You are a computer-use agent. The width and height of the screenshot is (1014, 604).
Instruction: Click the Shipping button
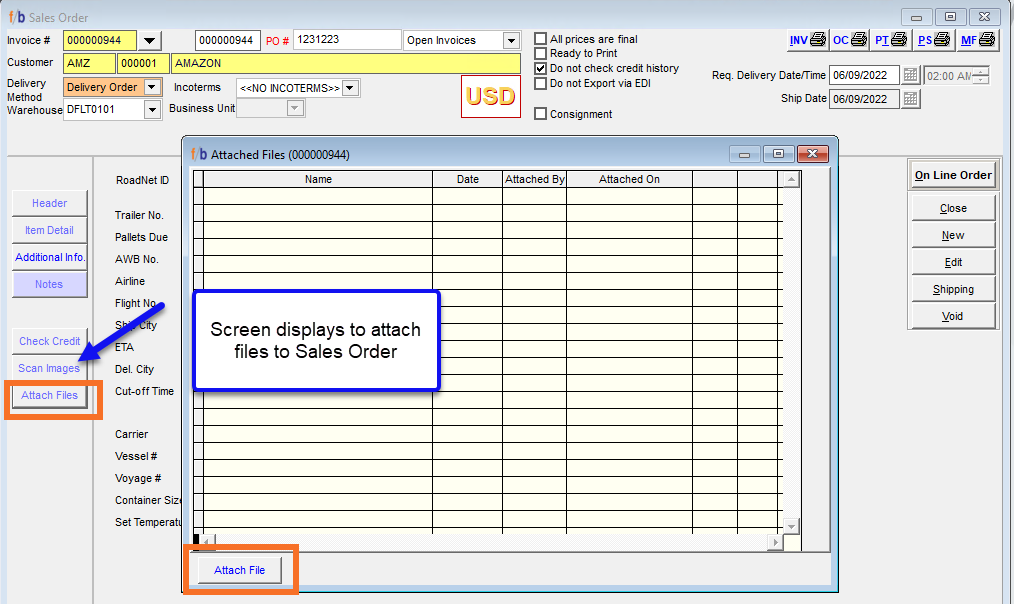tap(953, 289)
